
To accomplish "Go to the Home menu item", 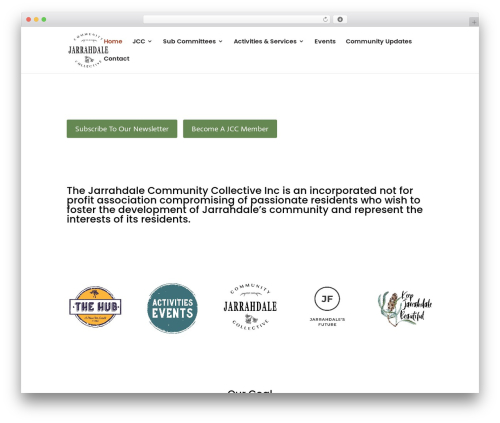I will [x=113, y=41].
